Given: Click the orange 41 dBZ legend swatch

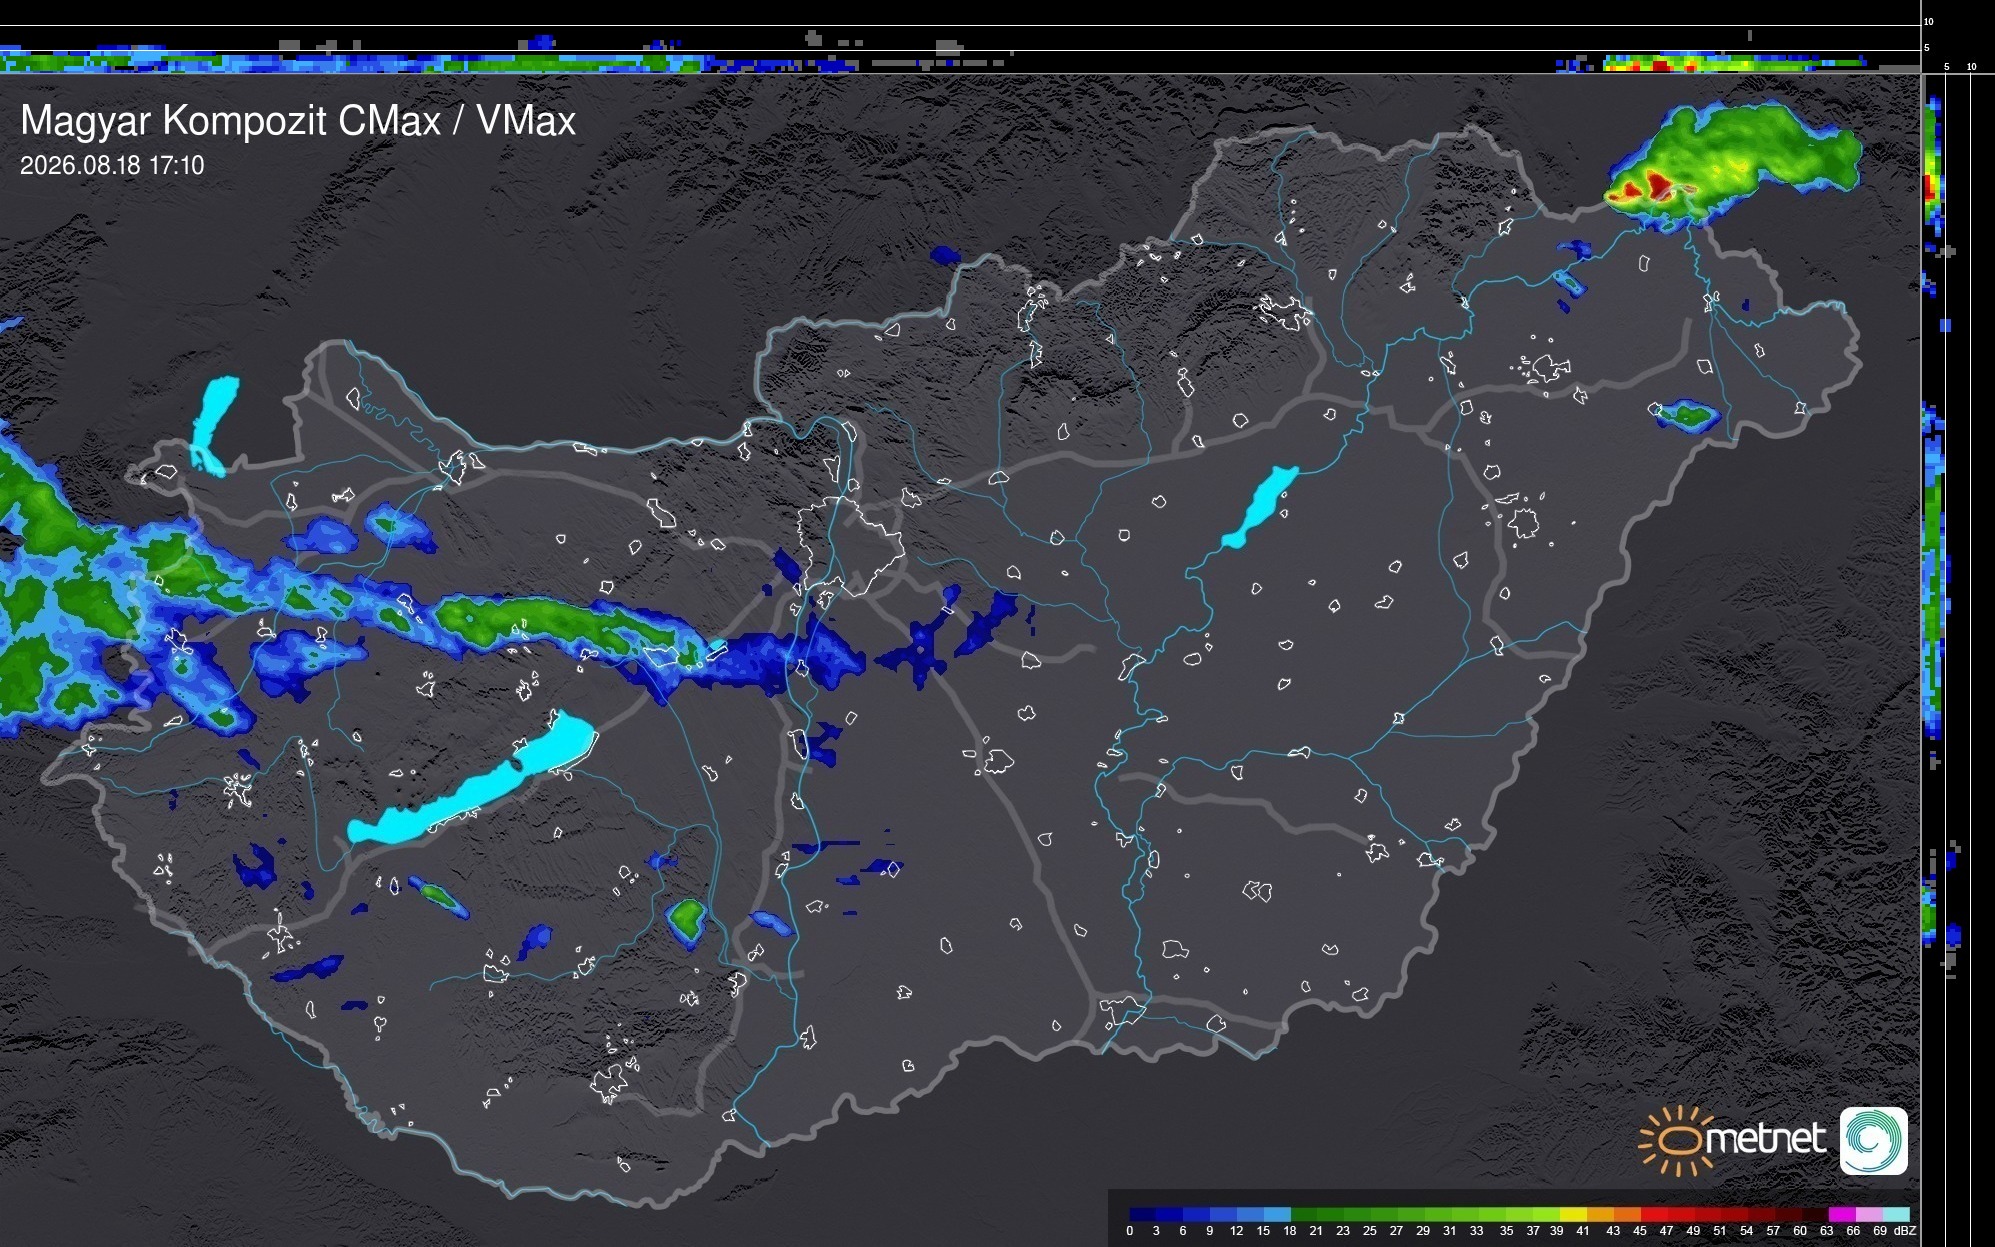Looking at the screenshot, I should tap(1600, 1214).
